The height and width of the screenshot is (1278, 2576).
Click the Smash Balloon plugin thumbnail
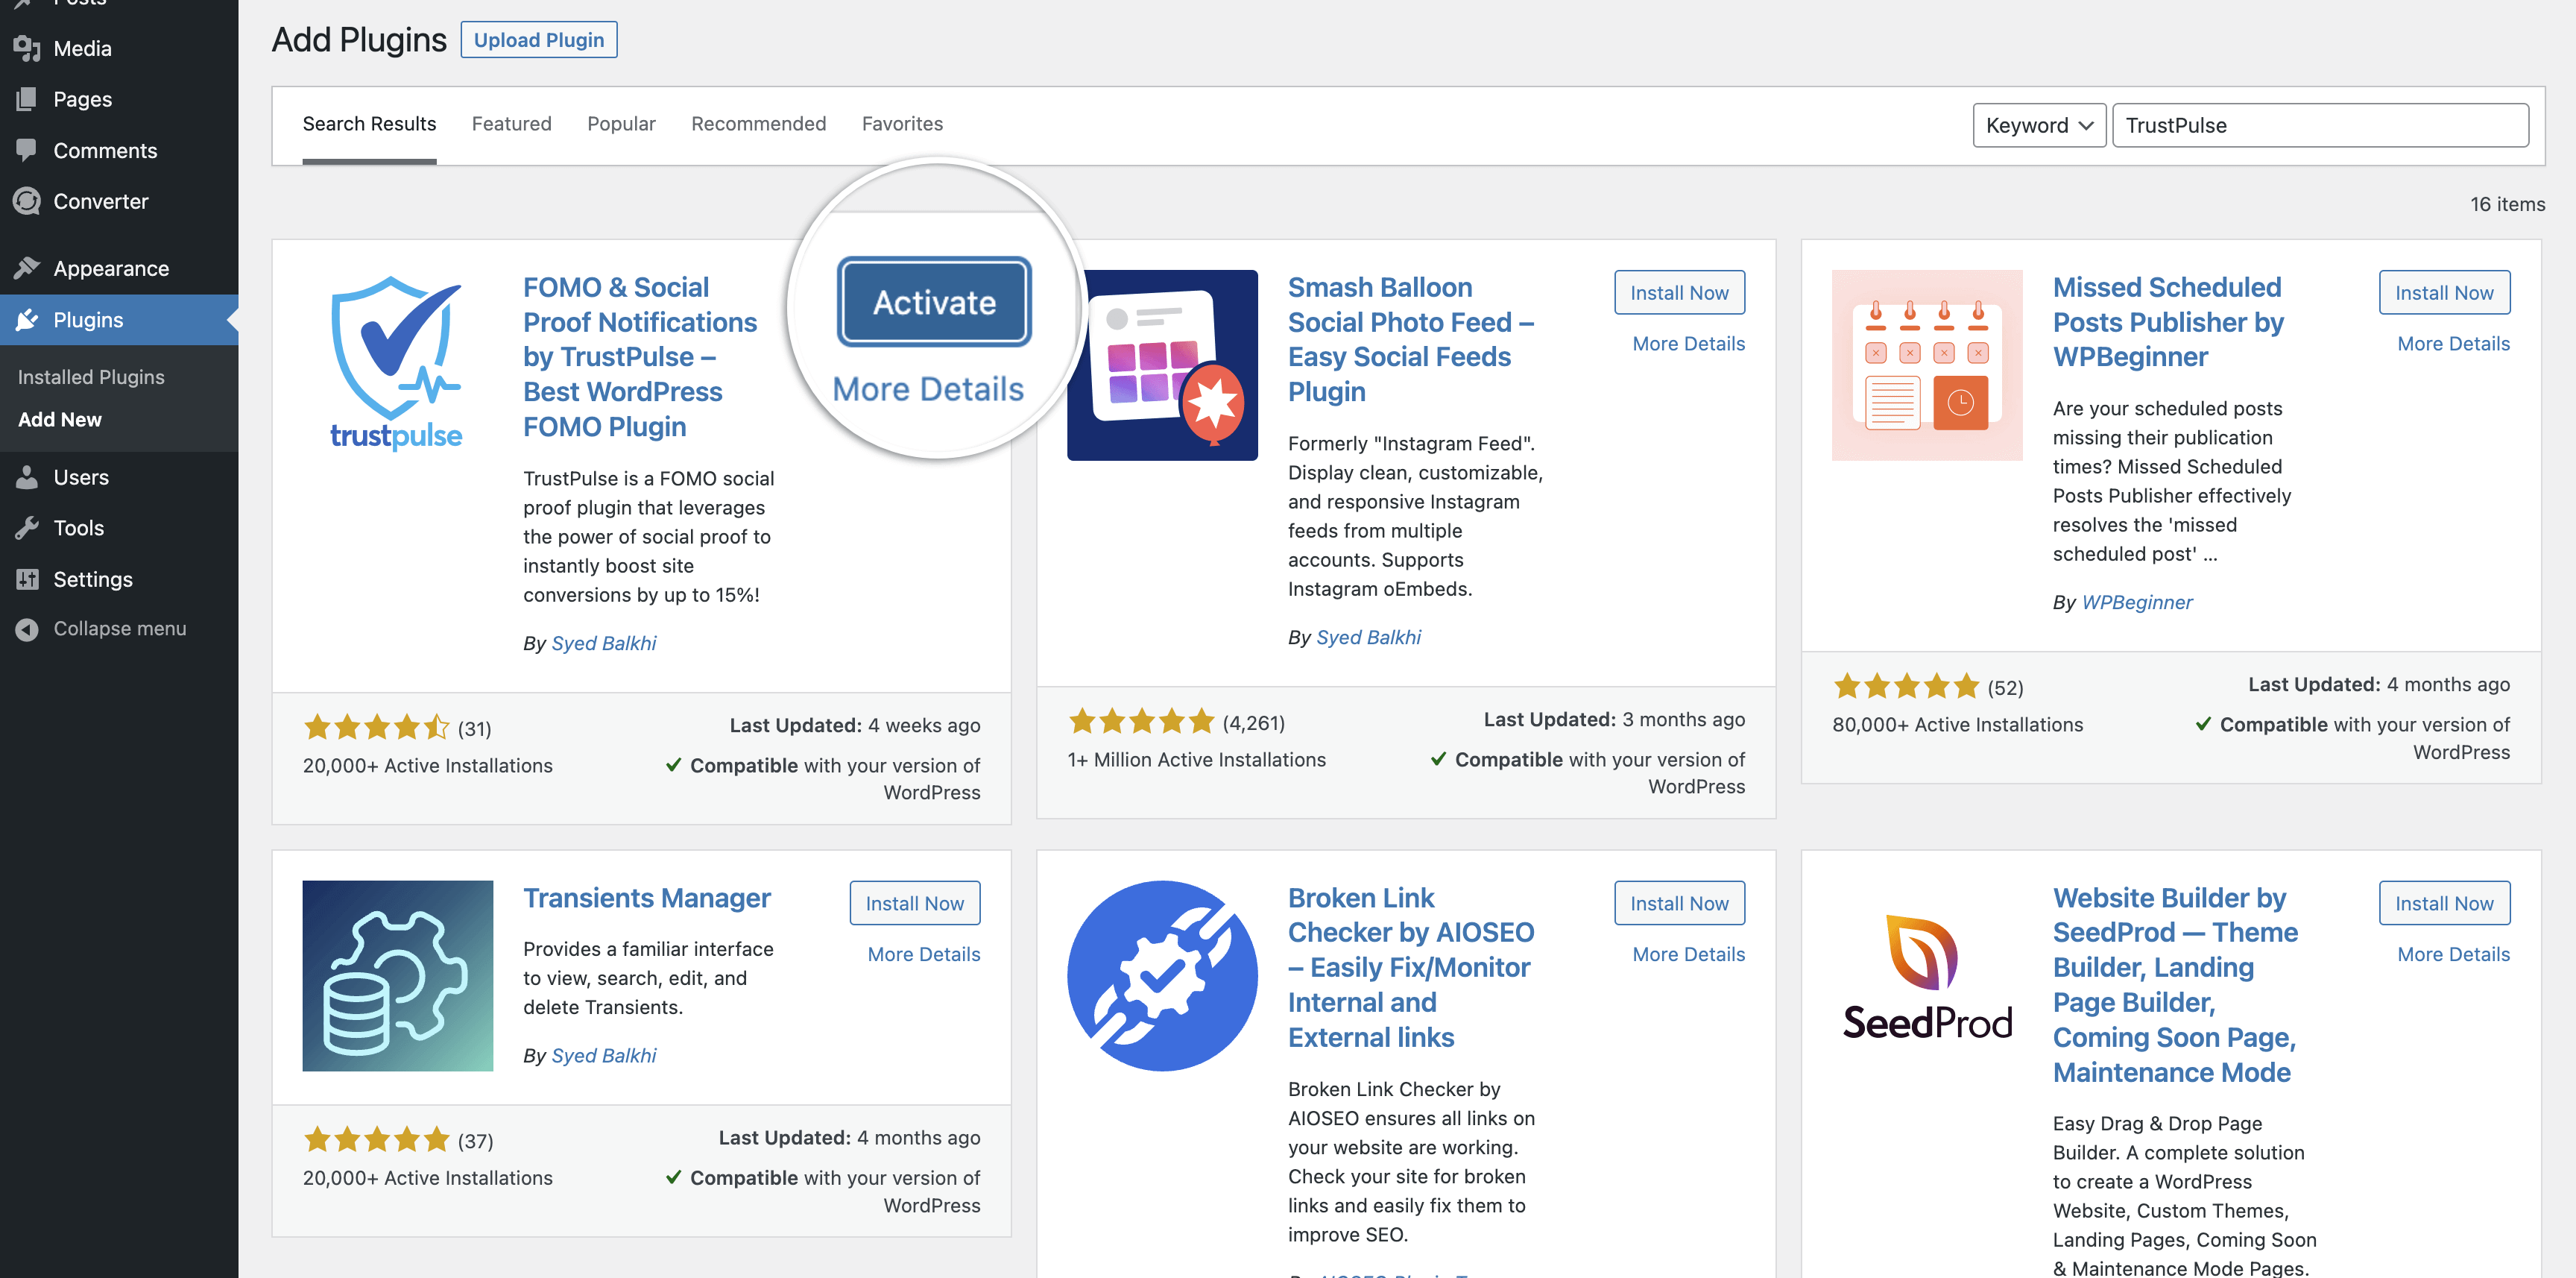click(1162, 365)
